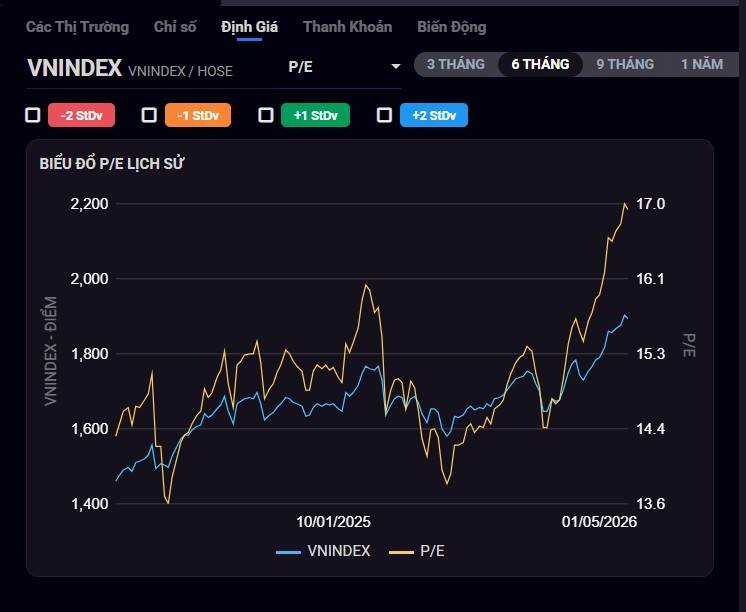Switch to 9 THÁNG time range

click(625, 64)
